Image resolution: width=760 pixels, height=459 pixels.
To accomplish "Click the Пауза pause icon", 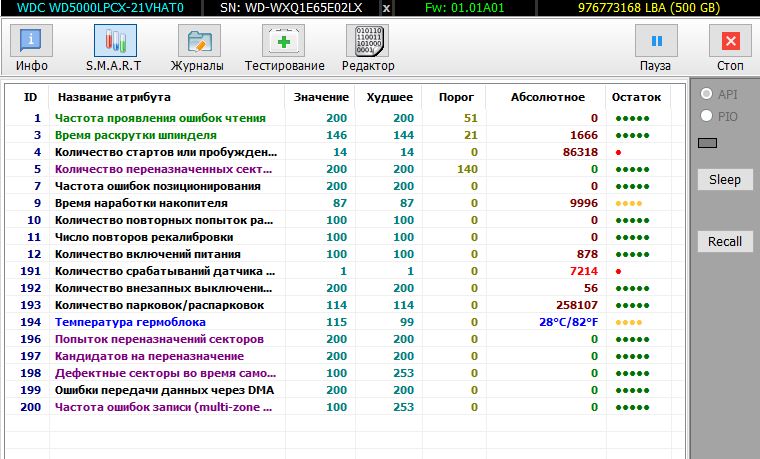I will [656, 41].
